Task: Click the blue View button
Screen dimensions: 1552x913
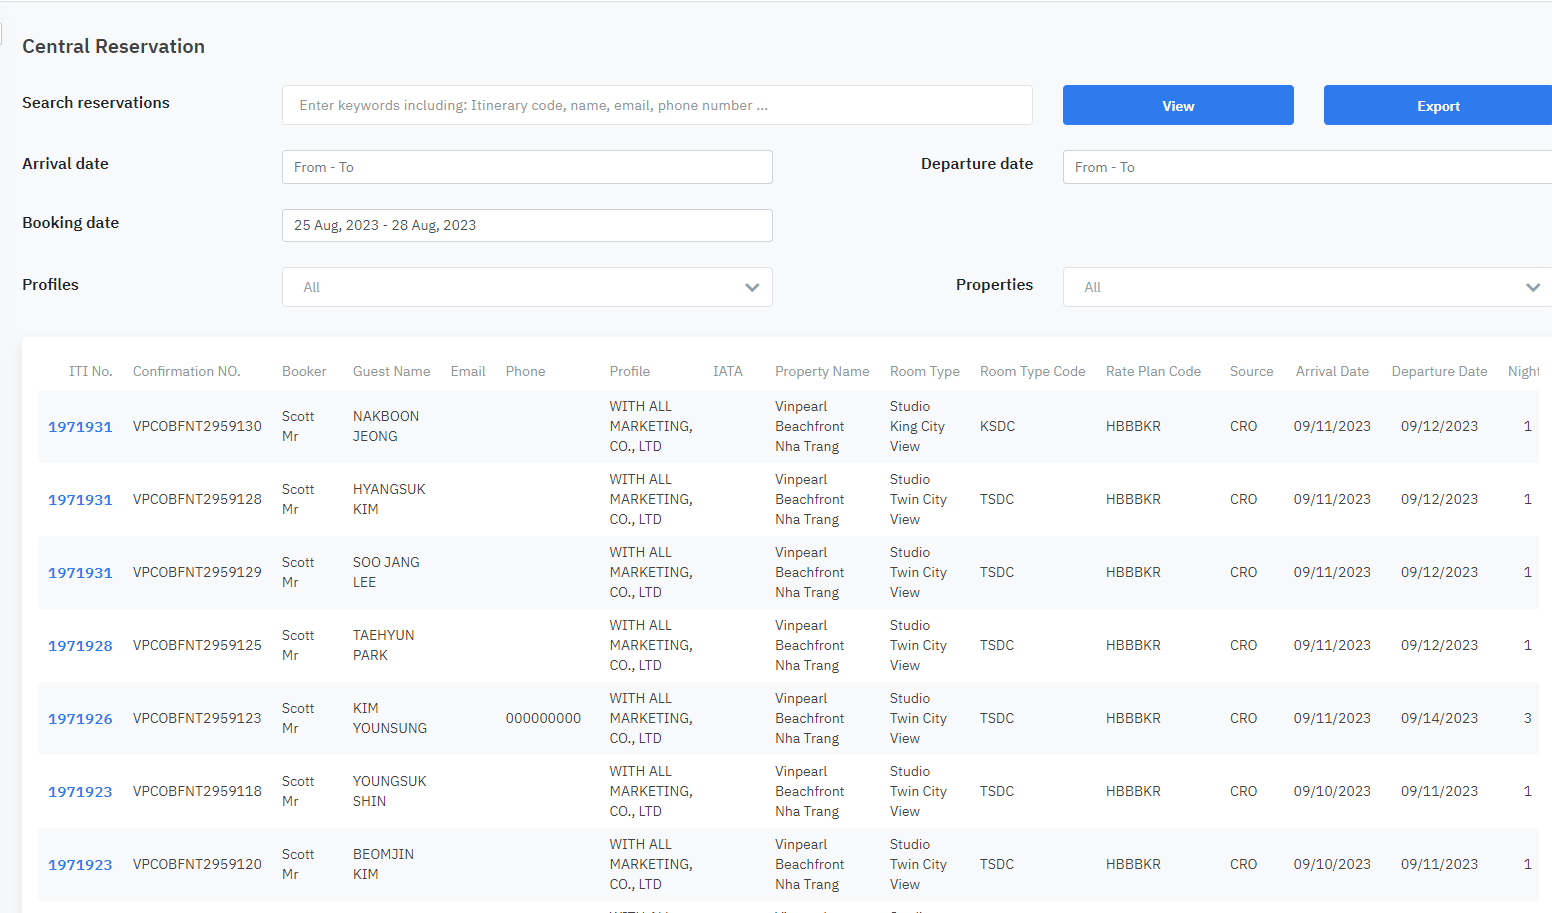Action: pos(1177,106)
